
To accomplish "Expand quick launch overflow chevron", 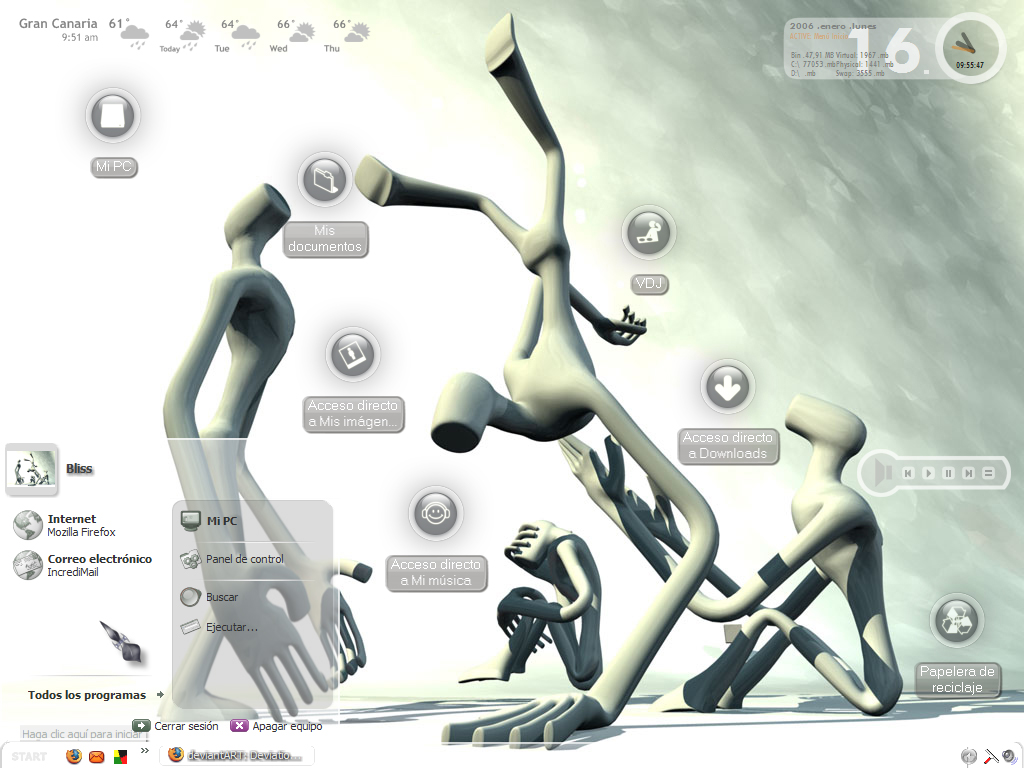I will (145, 751).
